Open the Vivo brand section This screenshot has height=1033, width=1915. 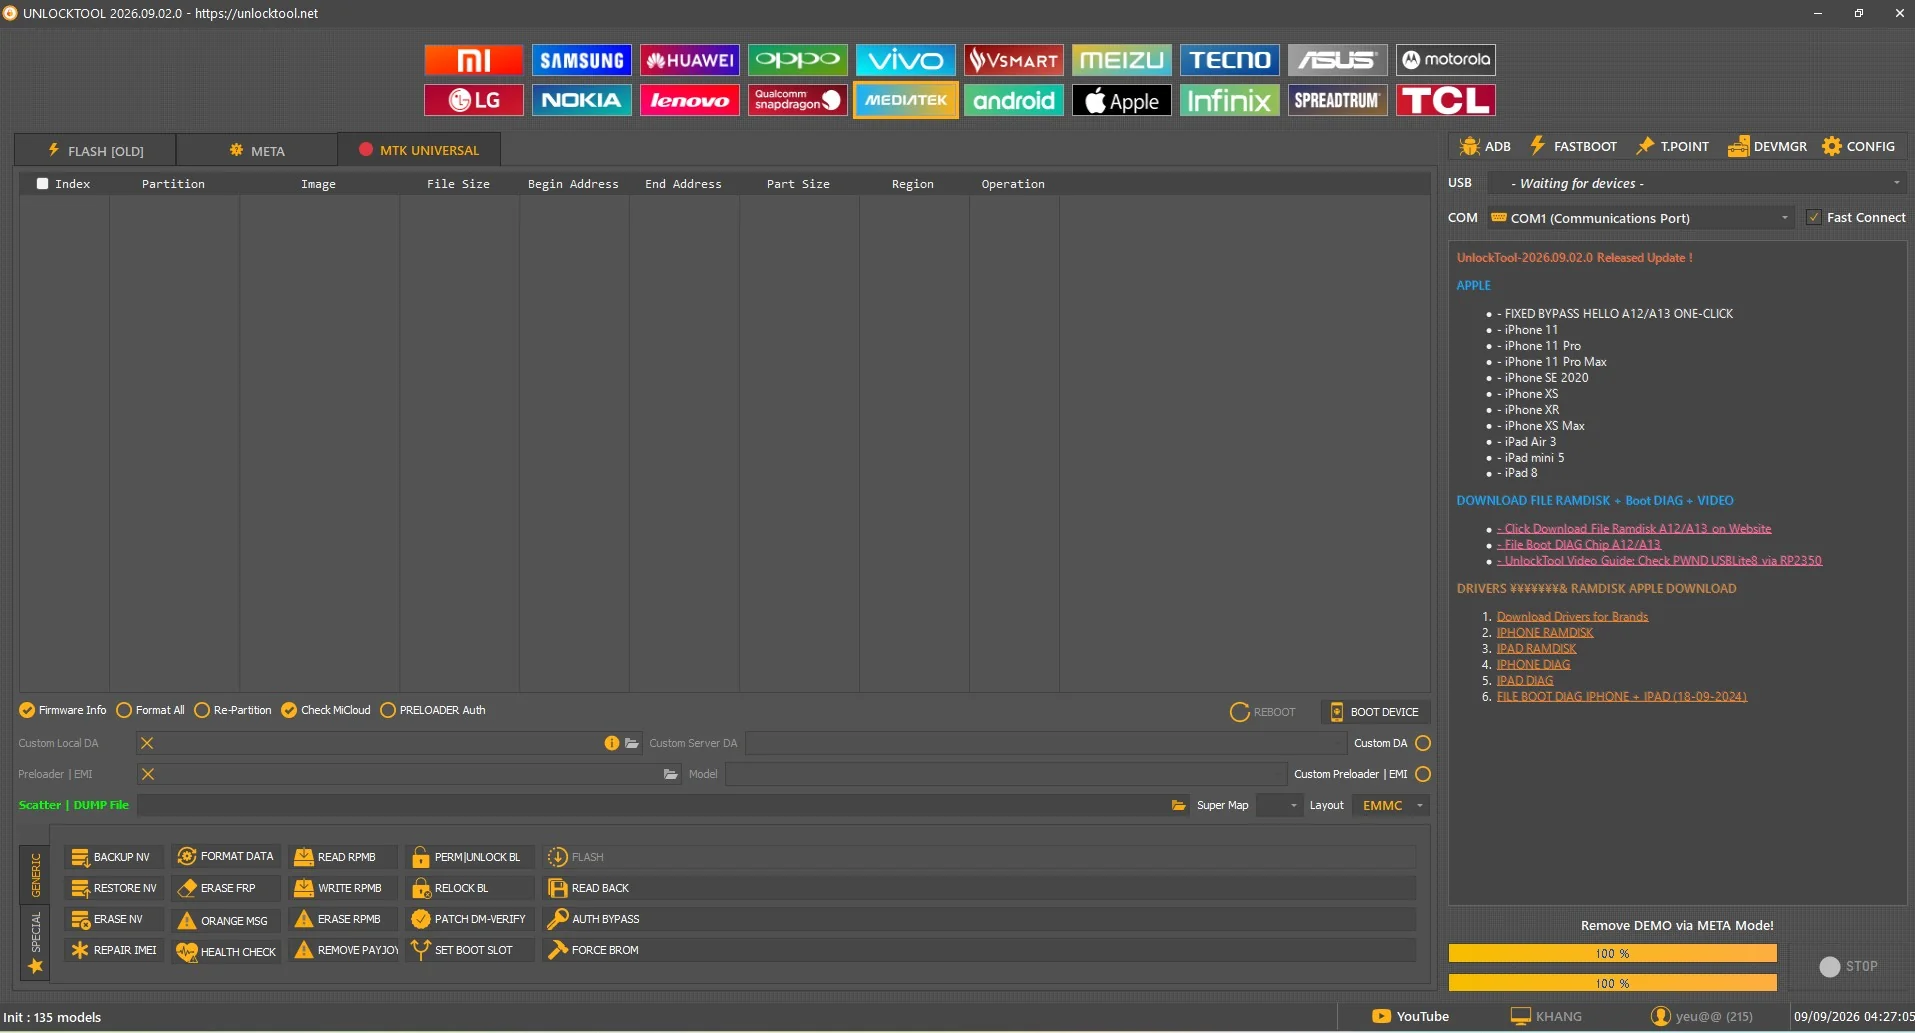(905, 60)
